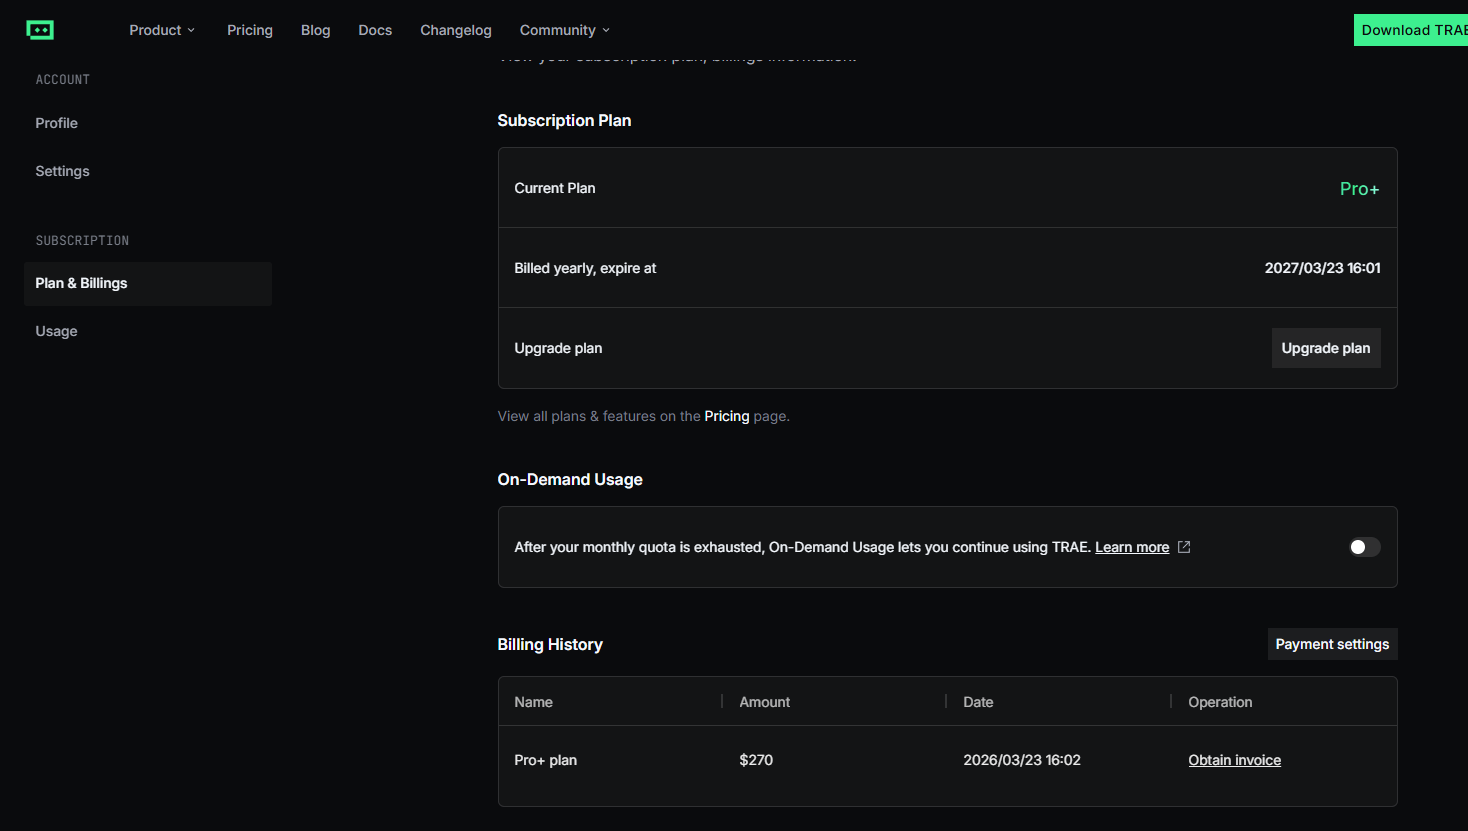
Task: Go to Docs in the top navigation
Action: [x=375, y=30]
